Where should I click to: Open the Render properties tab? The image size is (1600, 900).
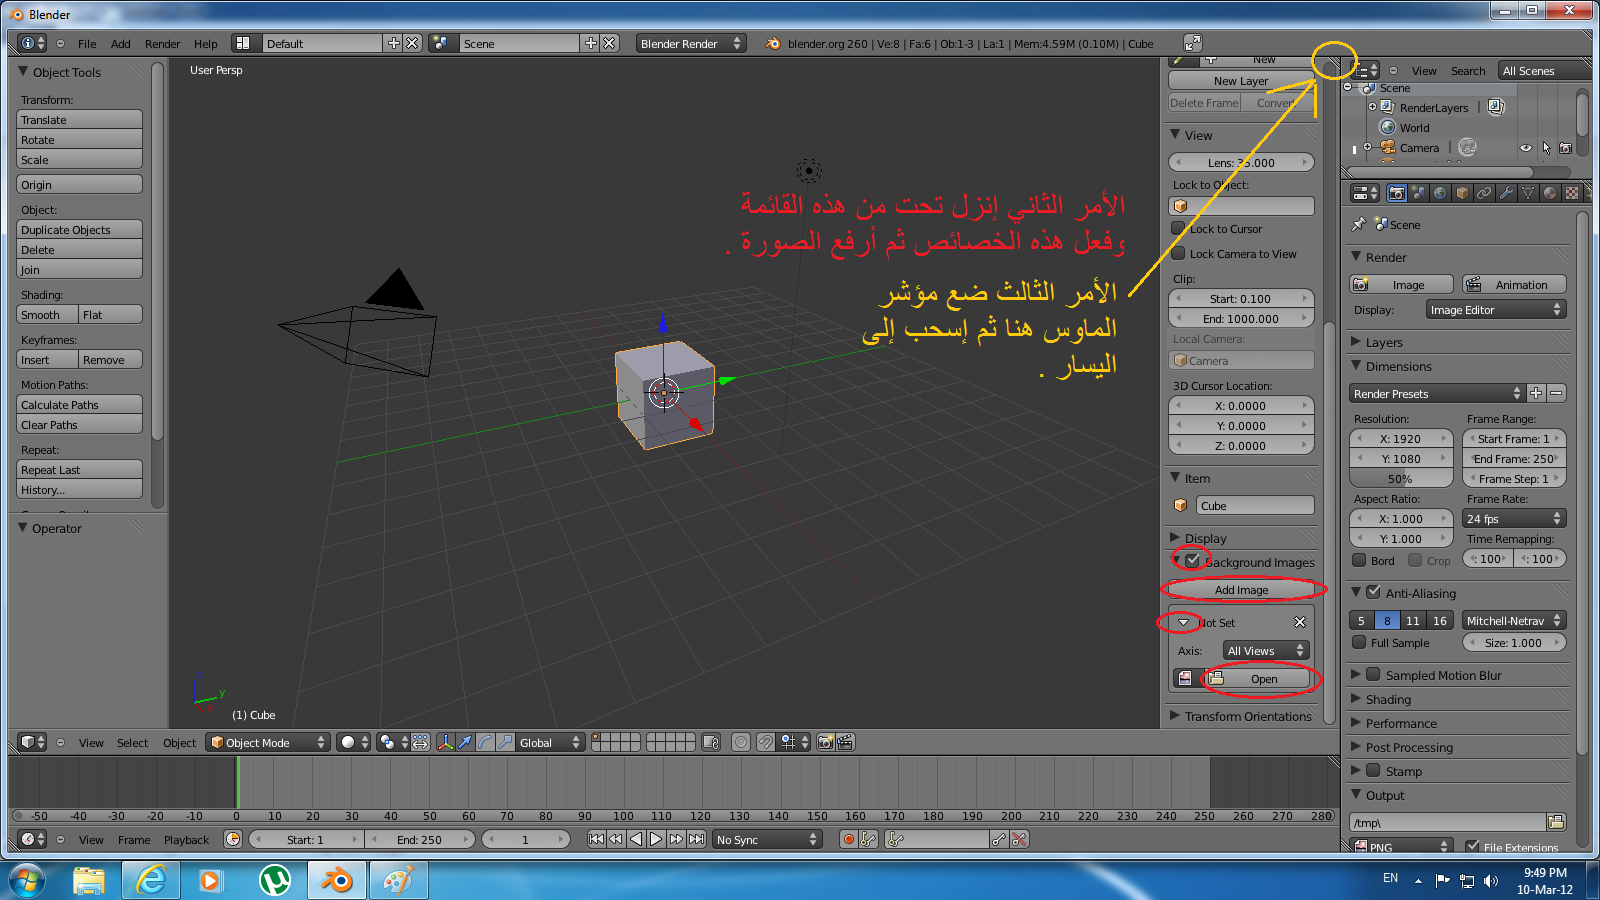click(1397, 193)
